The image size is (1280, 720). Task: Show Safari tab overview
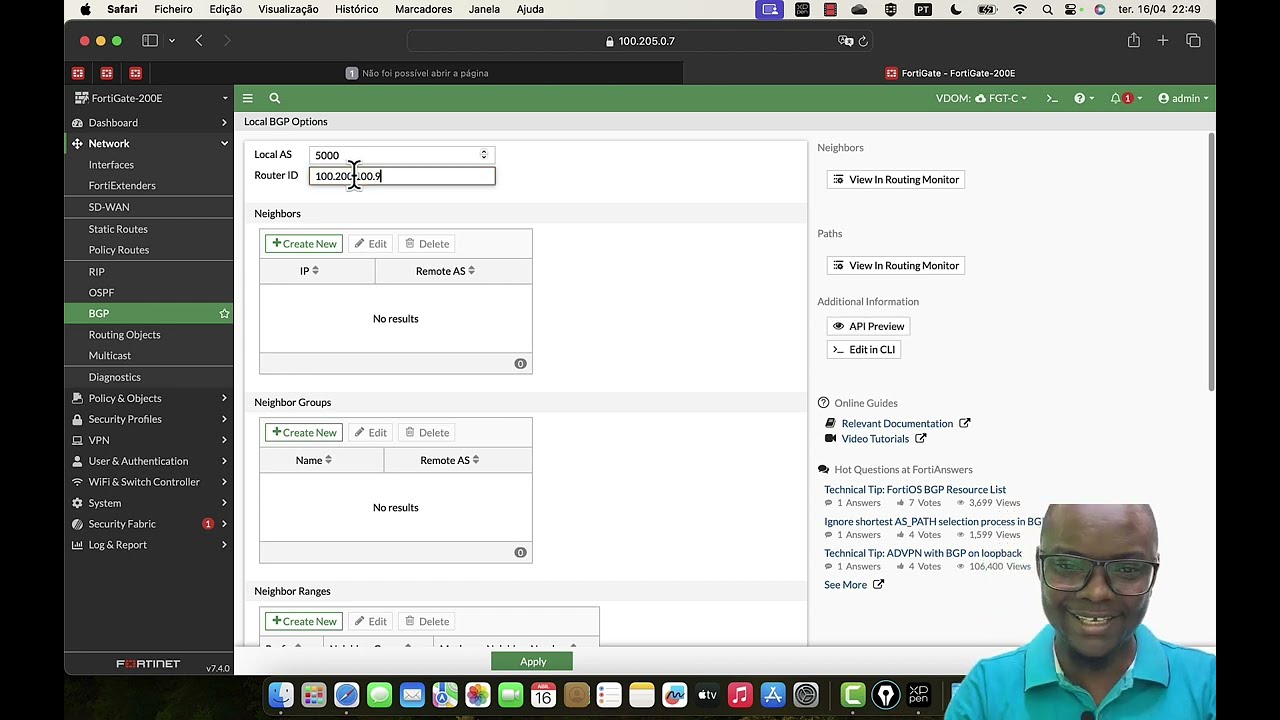point(1193,41)
